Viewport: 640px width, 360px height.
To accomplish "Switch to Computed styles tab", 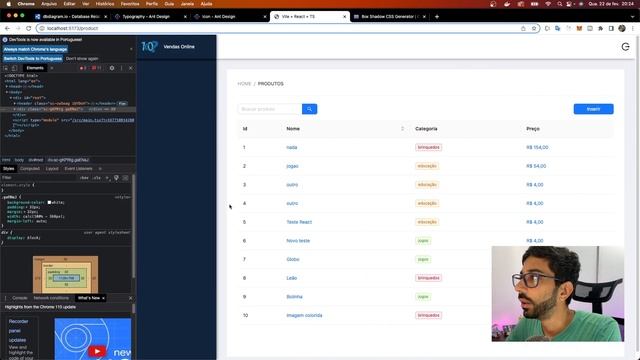I will [x=30, y=169].
